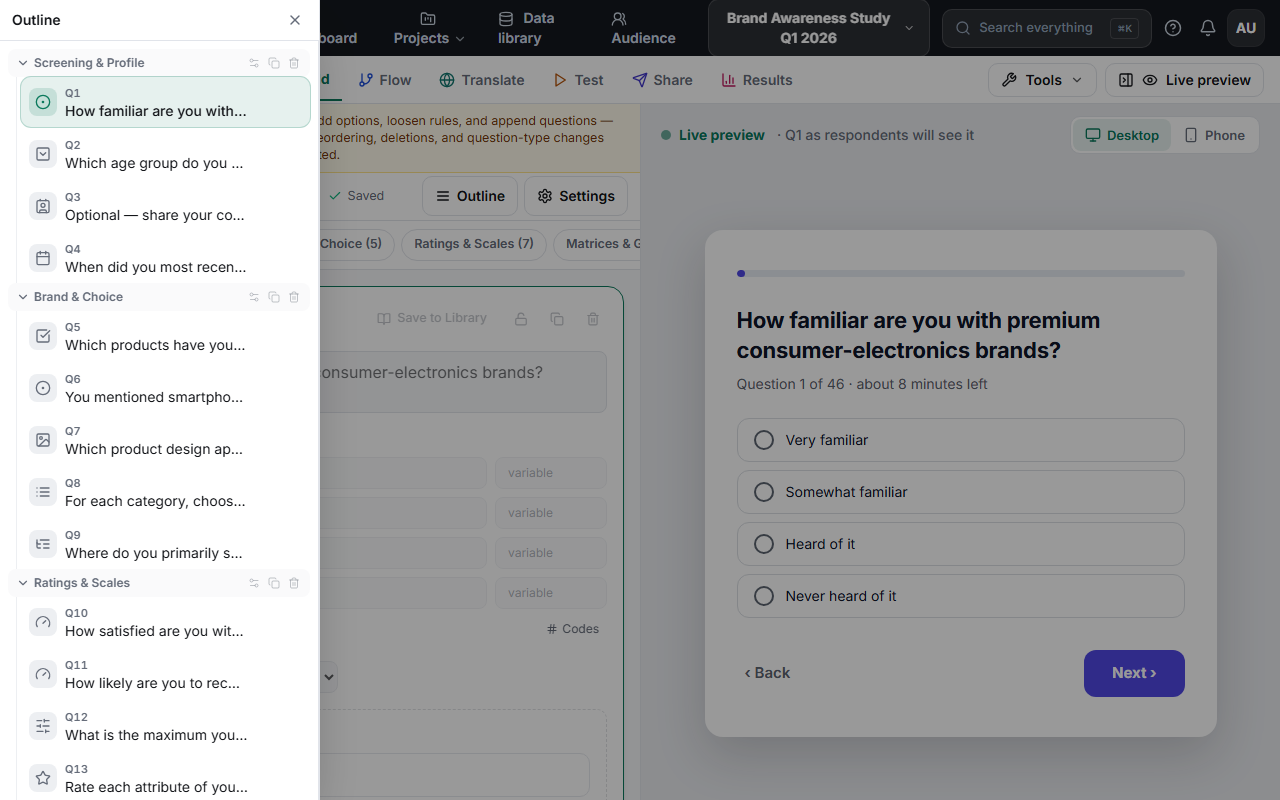Click the Search everything field
This screenshot has height=800, width=1280.
tap(1046, 28)
